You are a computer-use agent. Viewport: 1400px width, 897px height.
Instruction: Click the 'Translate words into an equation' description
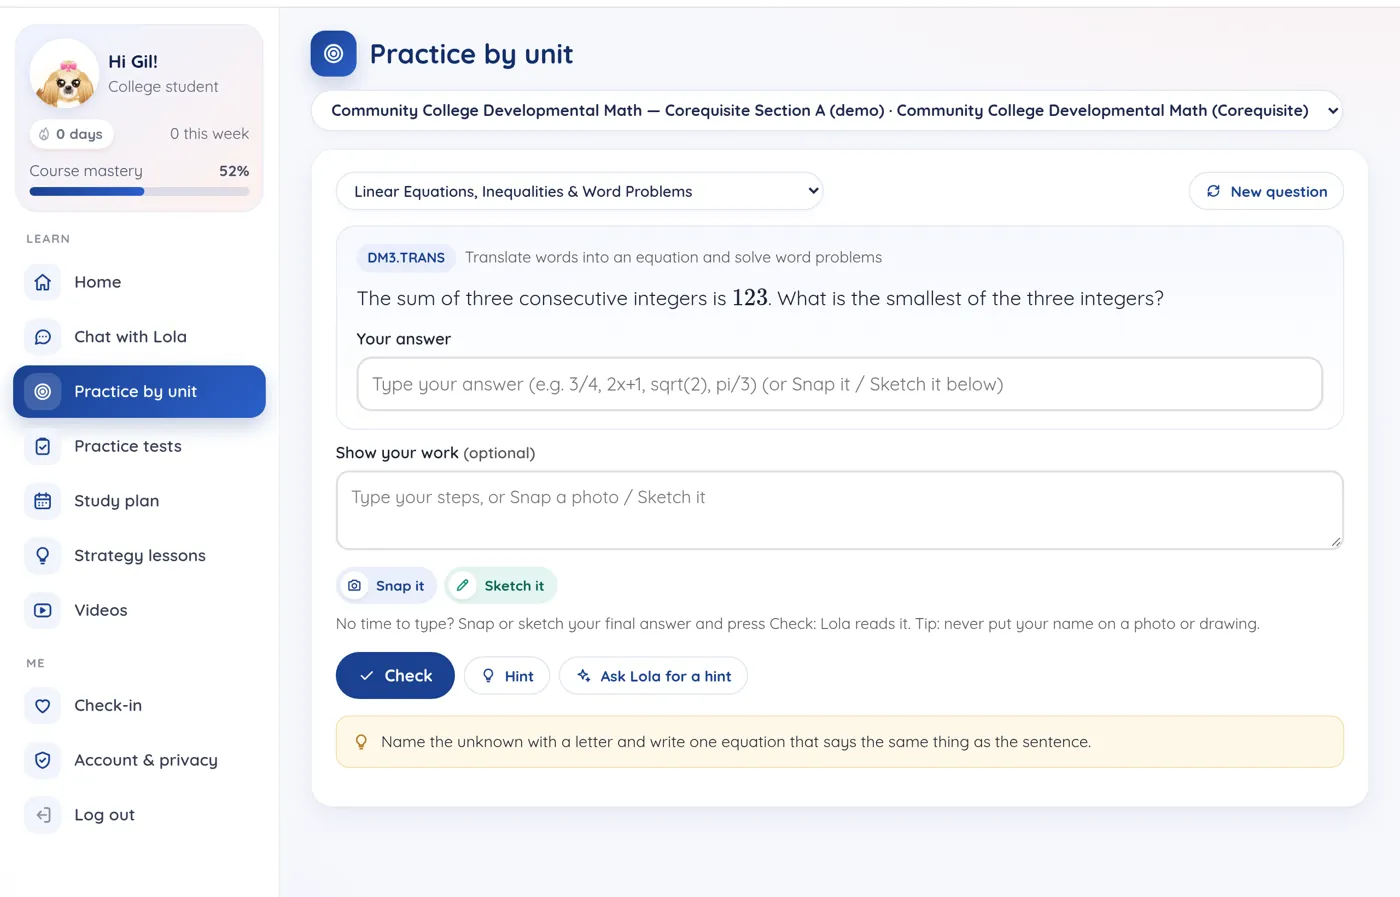(673, 258)
